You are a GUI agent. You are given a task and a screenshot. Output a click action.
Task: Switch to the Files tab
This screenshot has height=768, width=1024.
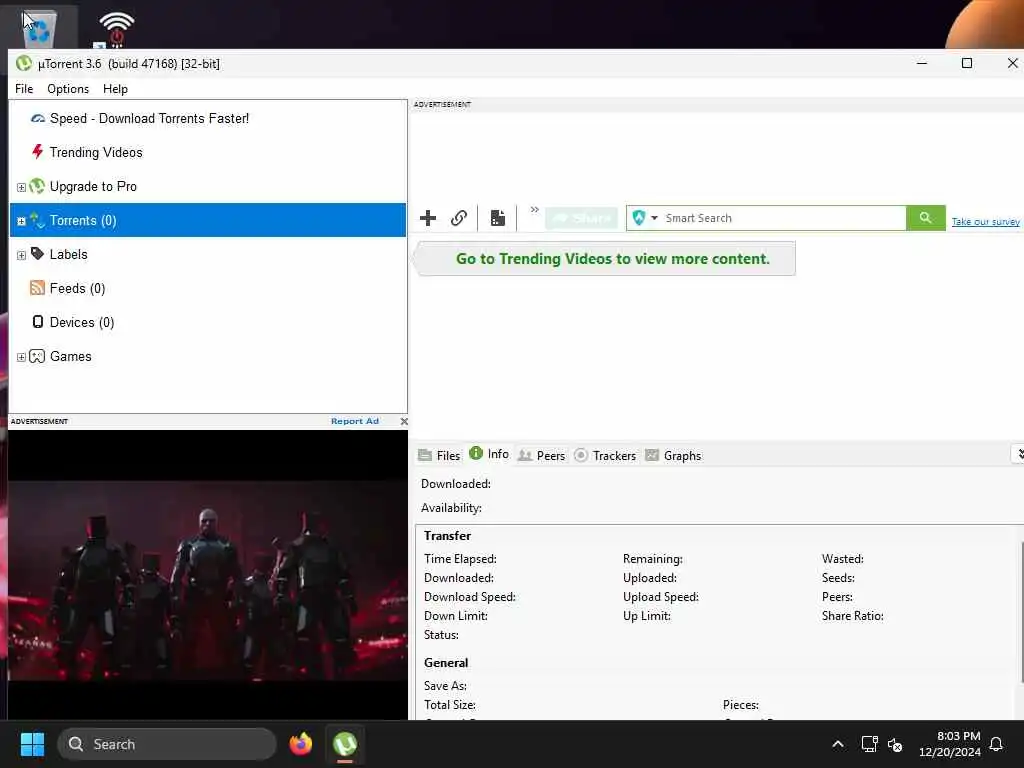439,455
